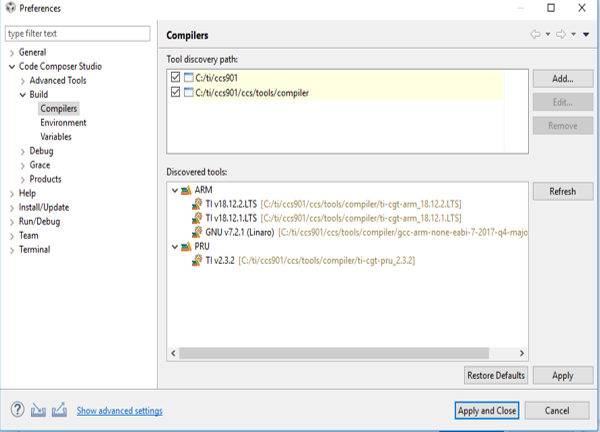
Task: Collapse the PRU discovered tools group
Action: click(174, 246)
